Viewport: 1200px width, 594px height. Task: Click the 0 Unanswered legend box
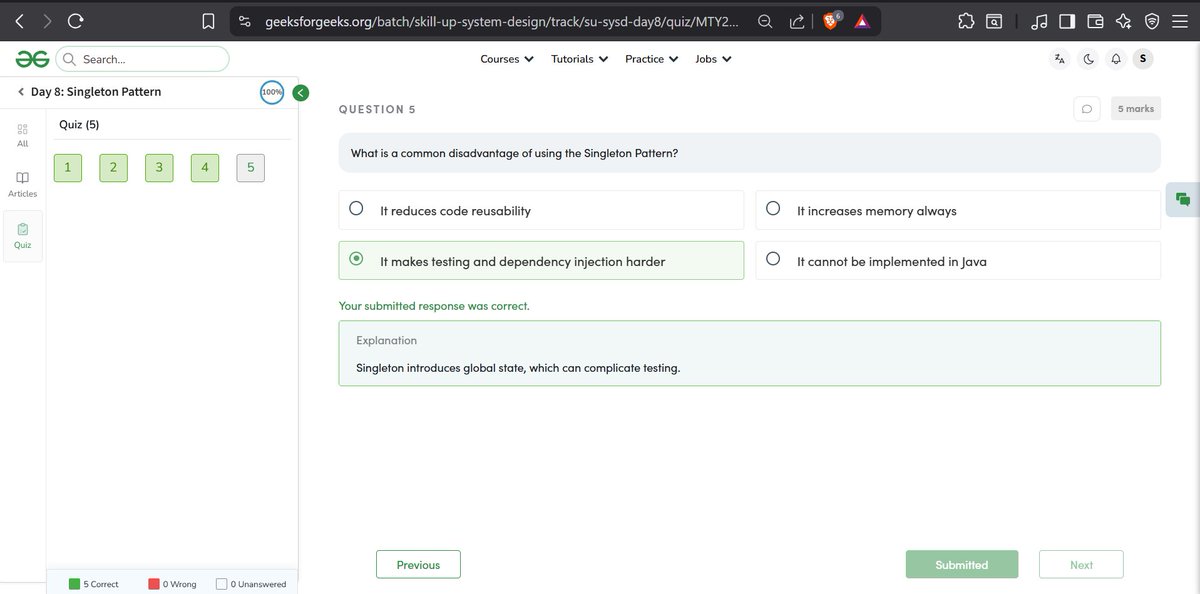222,584
